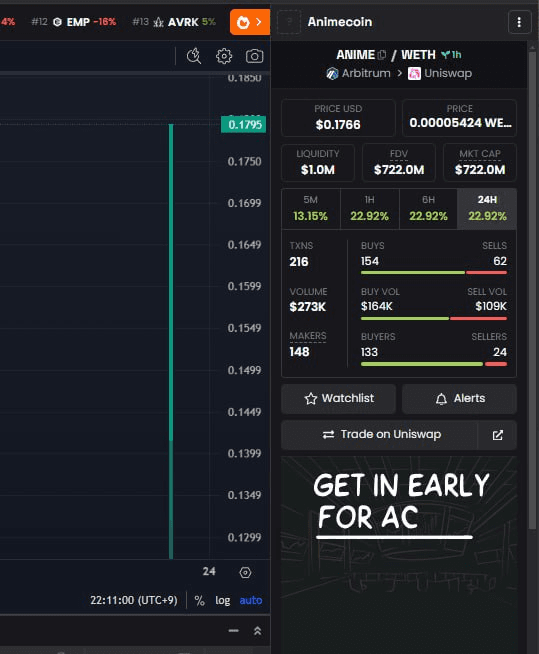Click the VOLUME value $273K
The height and width of the screenshot is (654, 539).
click(307, 307)
